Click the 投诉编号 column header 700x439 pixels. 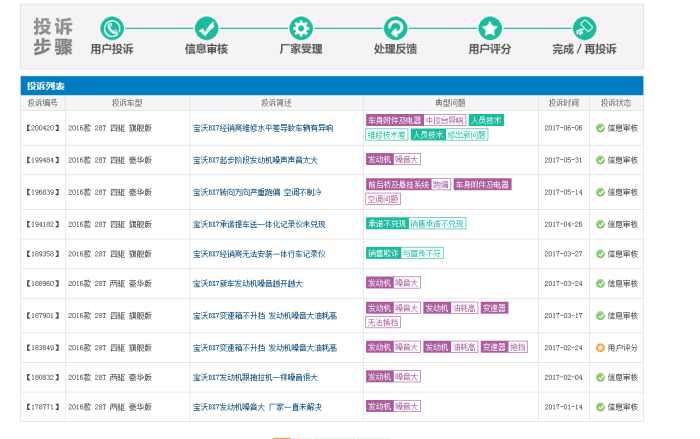(43, 103)
